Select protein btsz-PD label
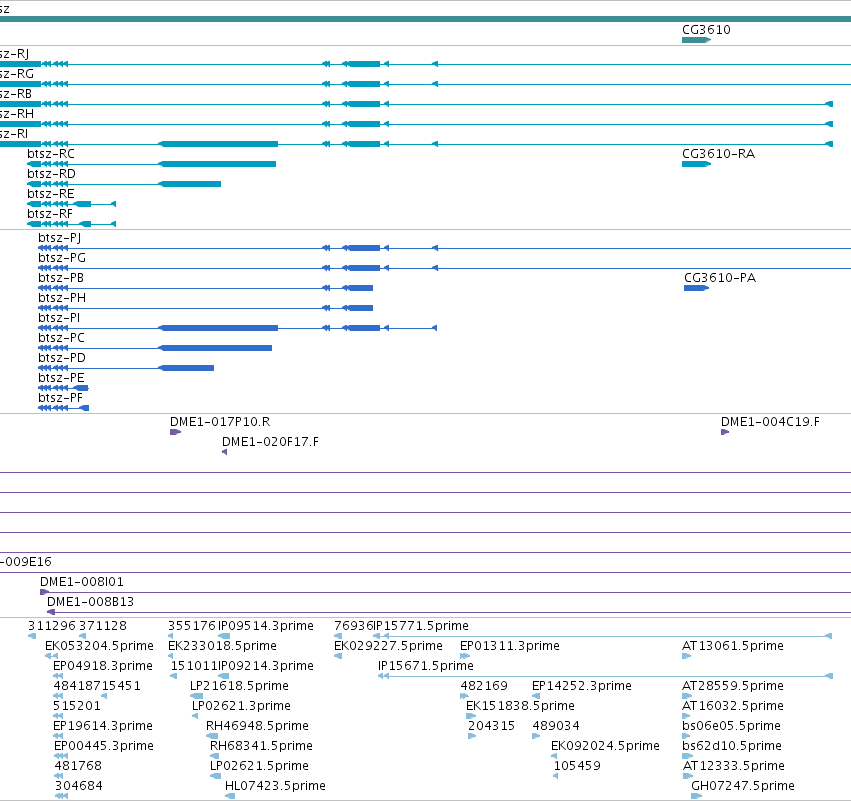Viewport: 851px width, 801px height. 62,358
